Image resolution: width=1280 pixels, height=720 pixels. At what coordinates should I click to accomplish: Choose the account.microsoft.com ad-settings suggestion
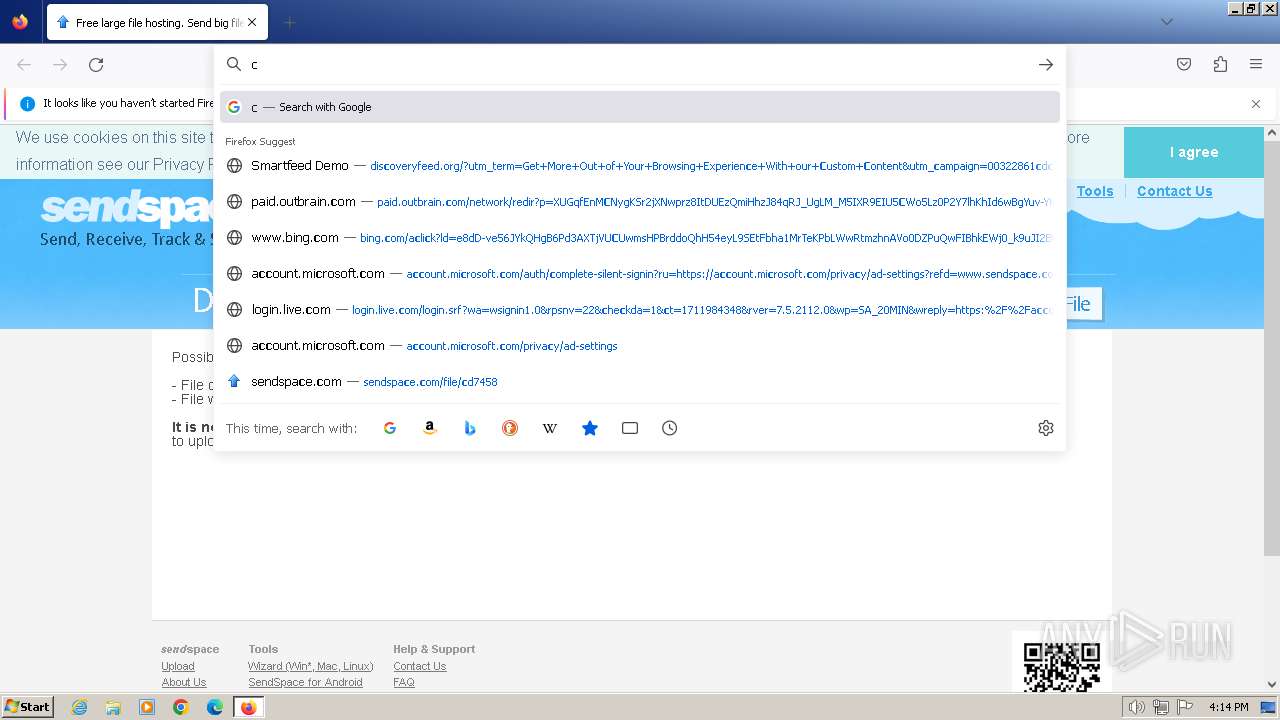(x=640, y=346)
